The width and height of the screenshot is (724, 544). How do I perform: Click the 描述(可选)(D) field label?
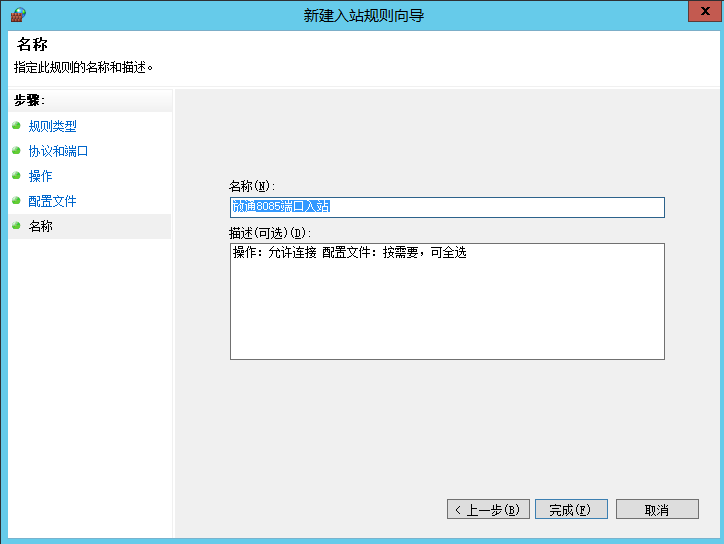(270, 233)
